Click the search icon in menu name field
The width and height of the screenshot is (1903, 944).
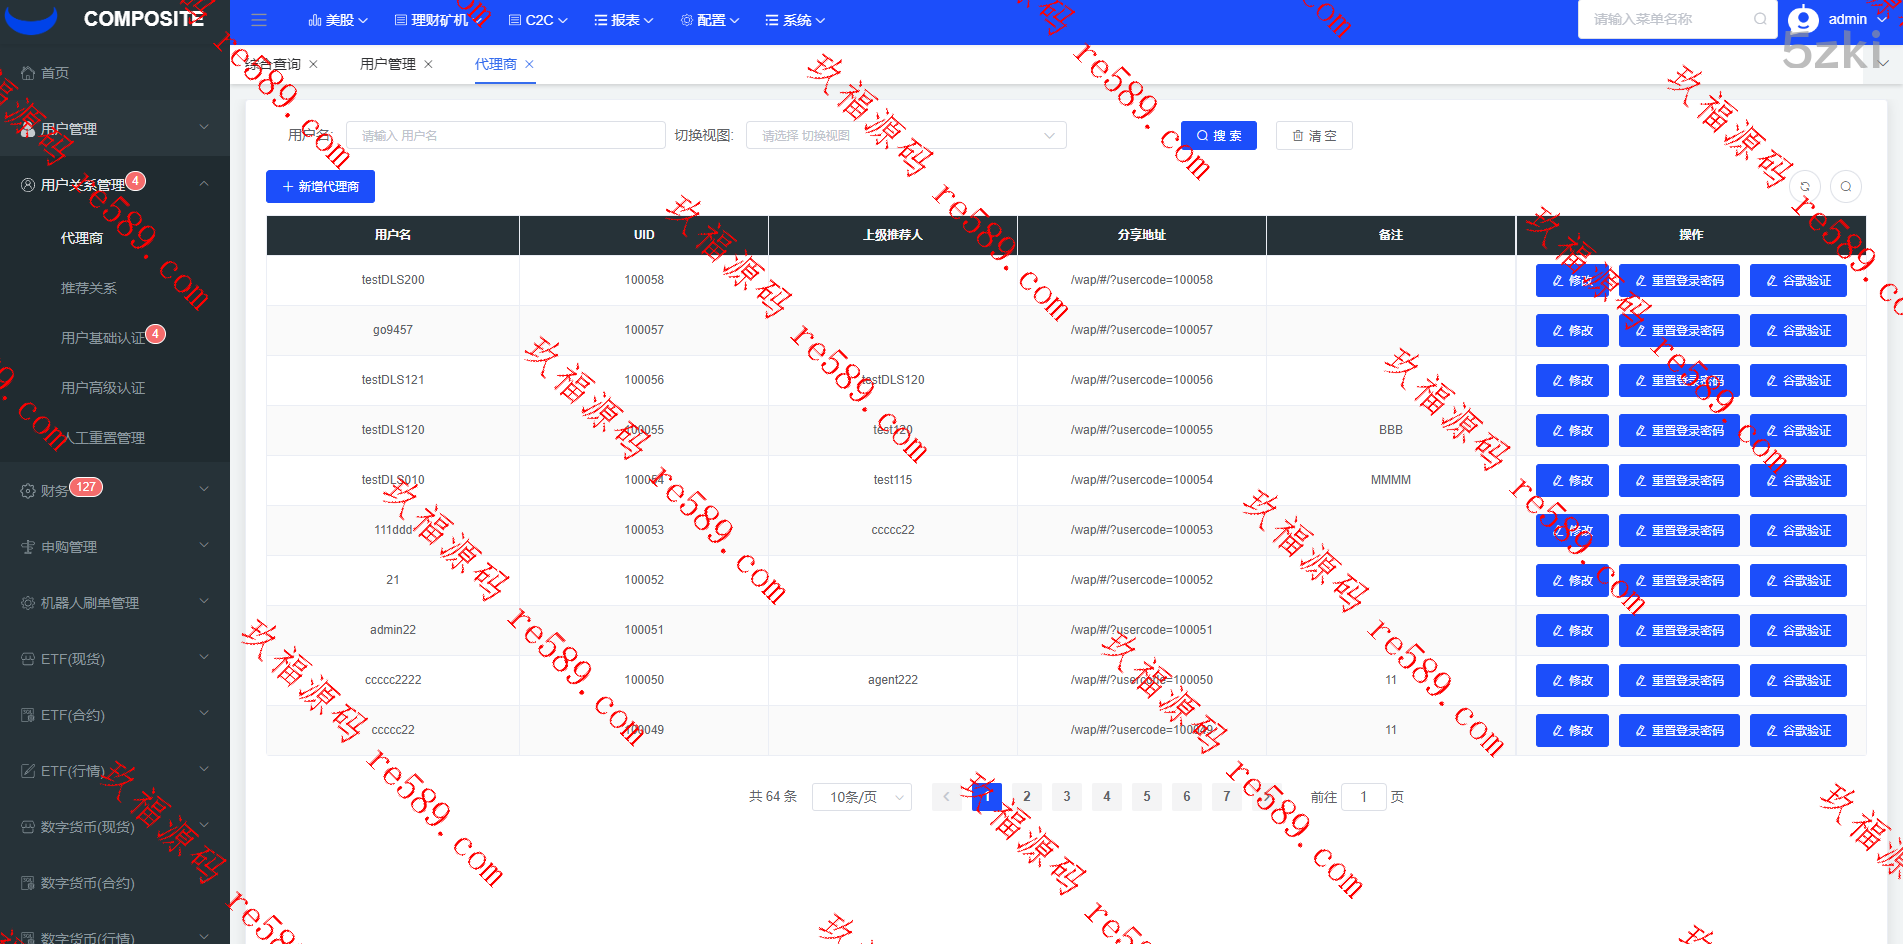(x=1759, y=19)
